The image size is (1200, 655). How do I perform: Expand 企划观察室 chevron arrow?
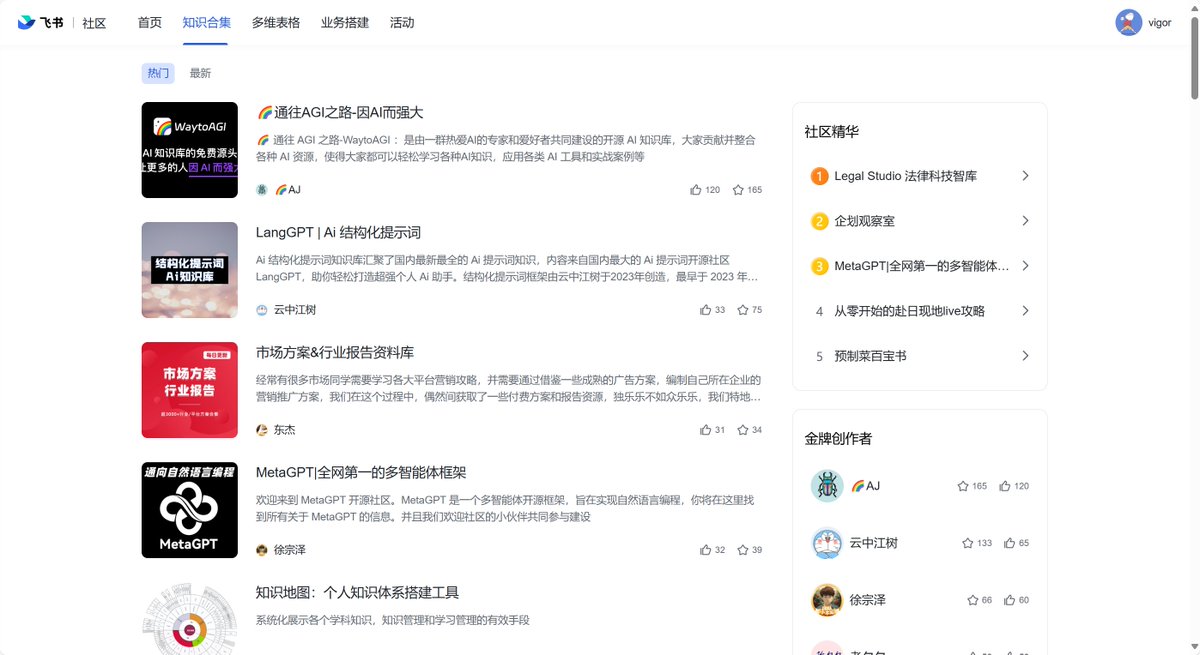click(1025, 221)
